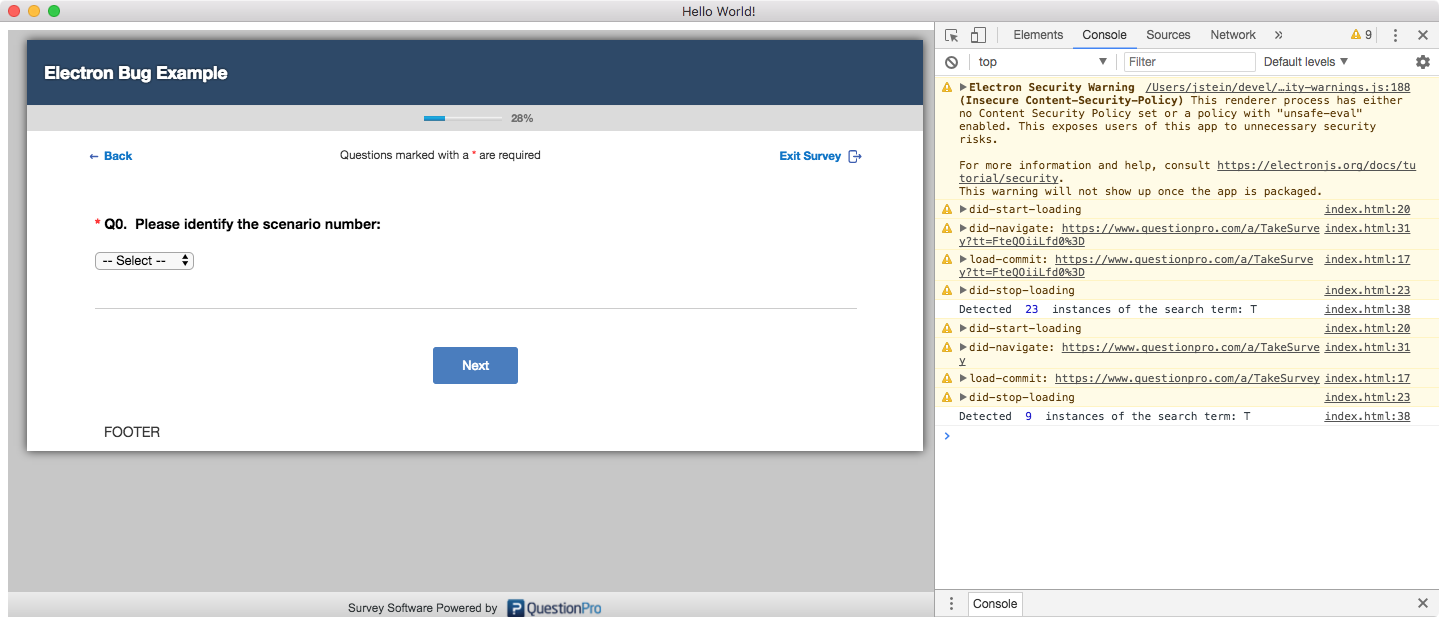Switch to the Elements tab
Image resolution: width=1439 pixels, height=617 pixels.
tap(1038, 34)
